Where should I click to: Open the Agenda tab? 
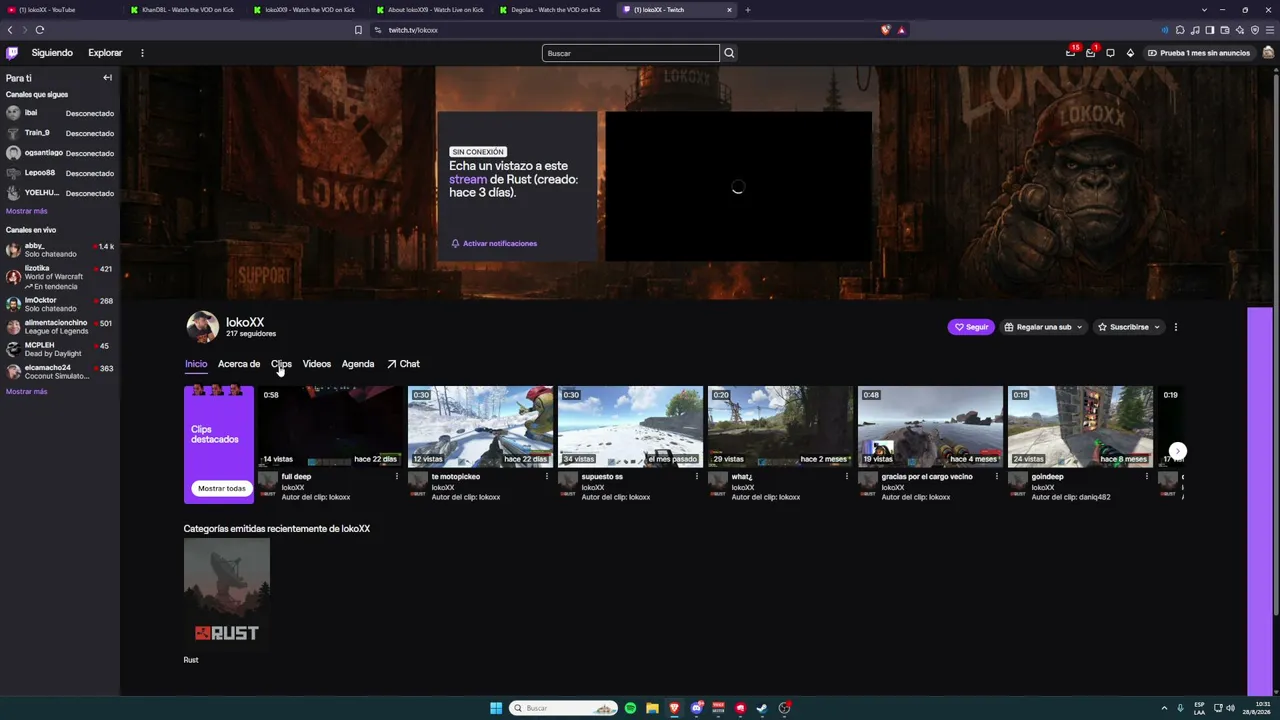358,364
